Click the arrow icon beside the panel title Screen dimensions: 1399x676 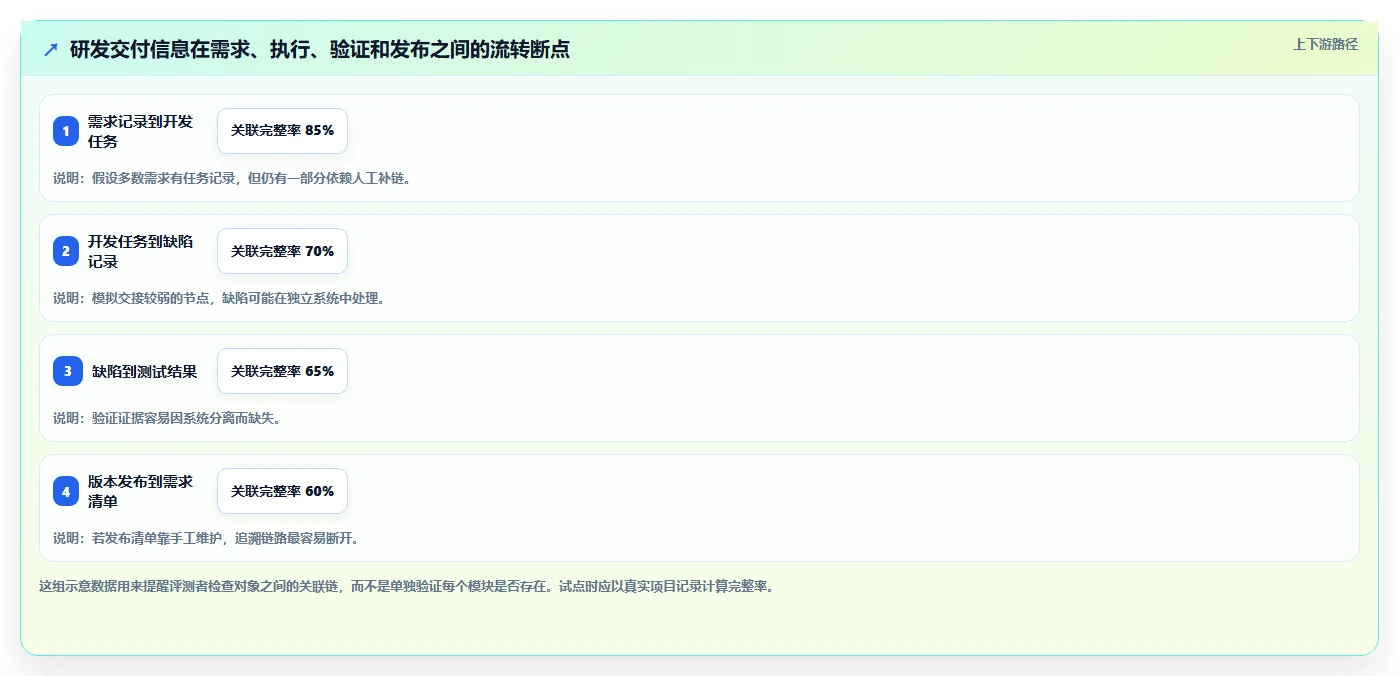(51, 49)
